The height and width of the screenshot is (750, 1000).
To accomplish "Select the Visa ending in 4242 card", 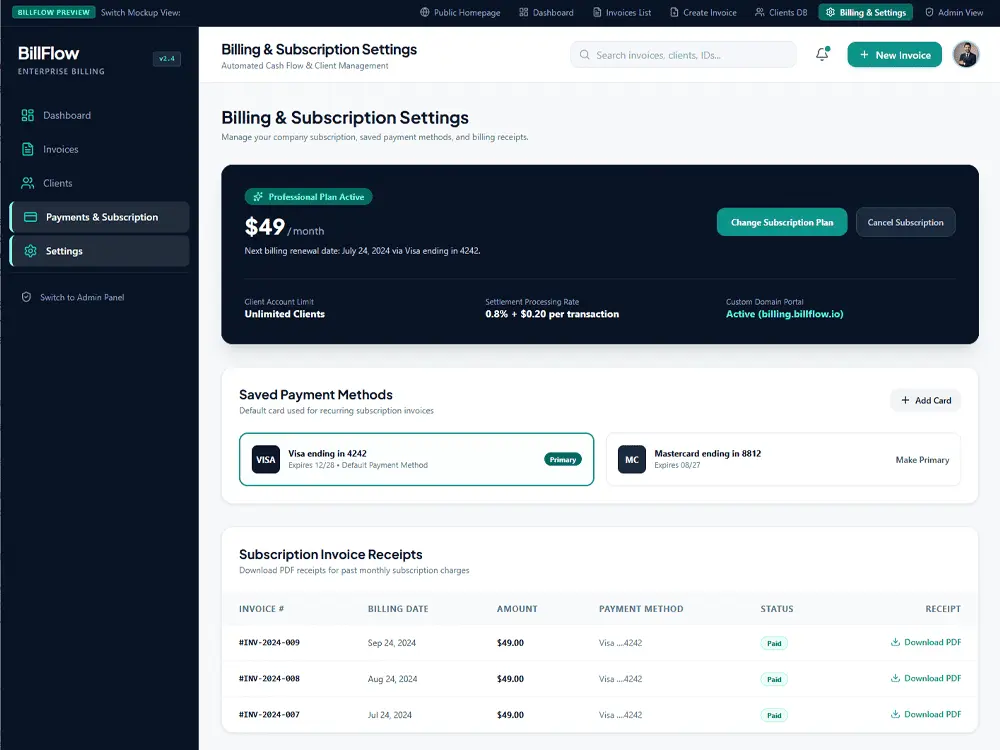I will click(416, 459).
